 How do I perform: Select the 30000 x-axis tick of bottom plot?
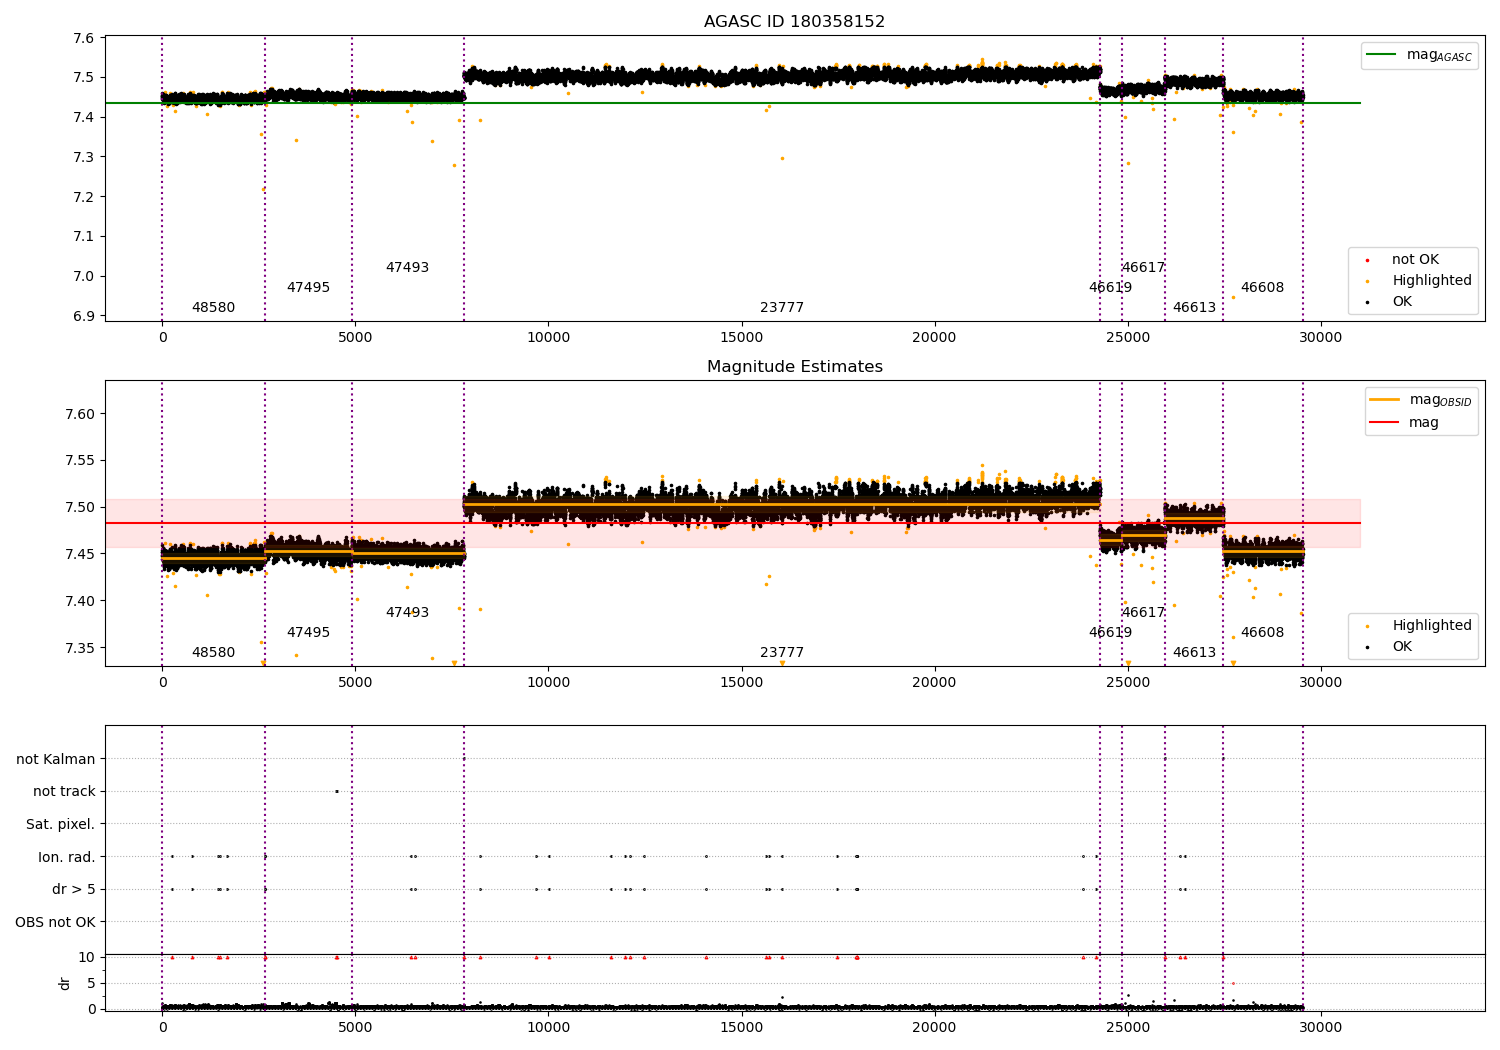[x=1320, y=1028]
